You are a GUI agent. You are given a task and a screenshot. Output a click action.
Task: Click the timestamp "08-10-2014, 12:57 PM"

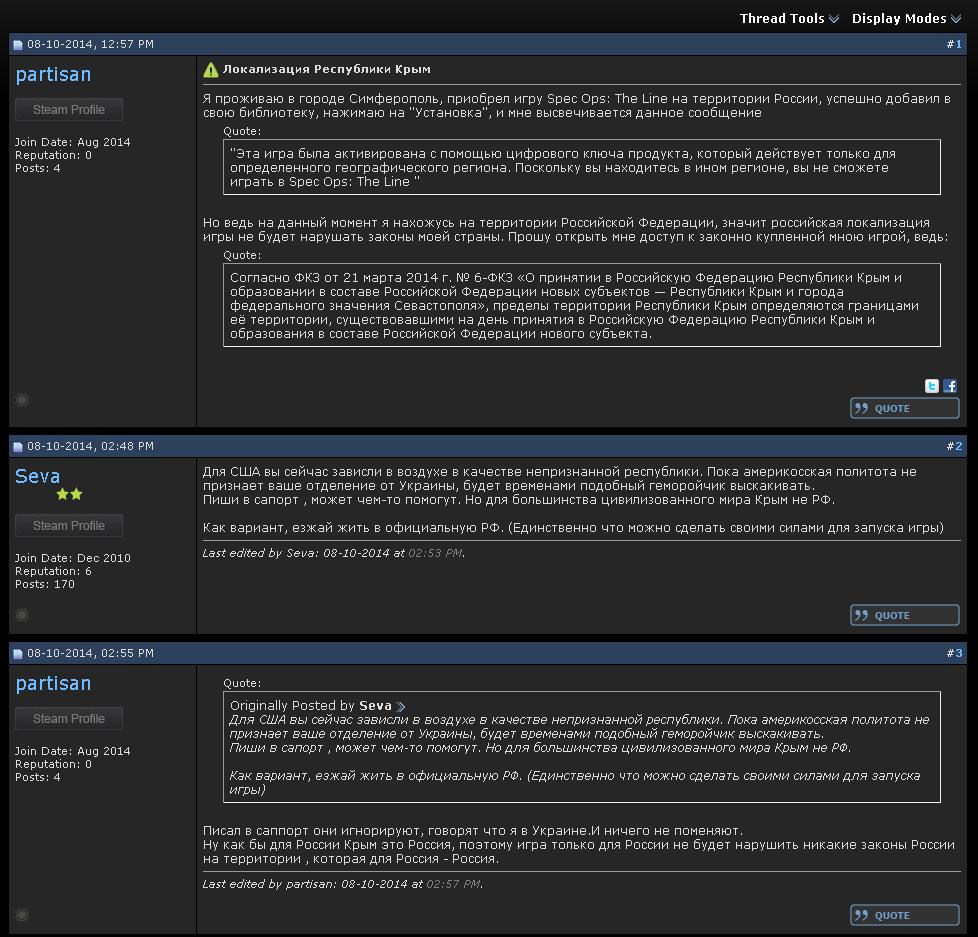click(90, 44)
